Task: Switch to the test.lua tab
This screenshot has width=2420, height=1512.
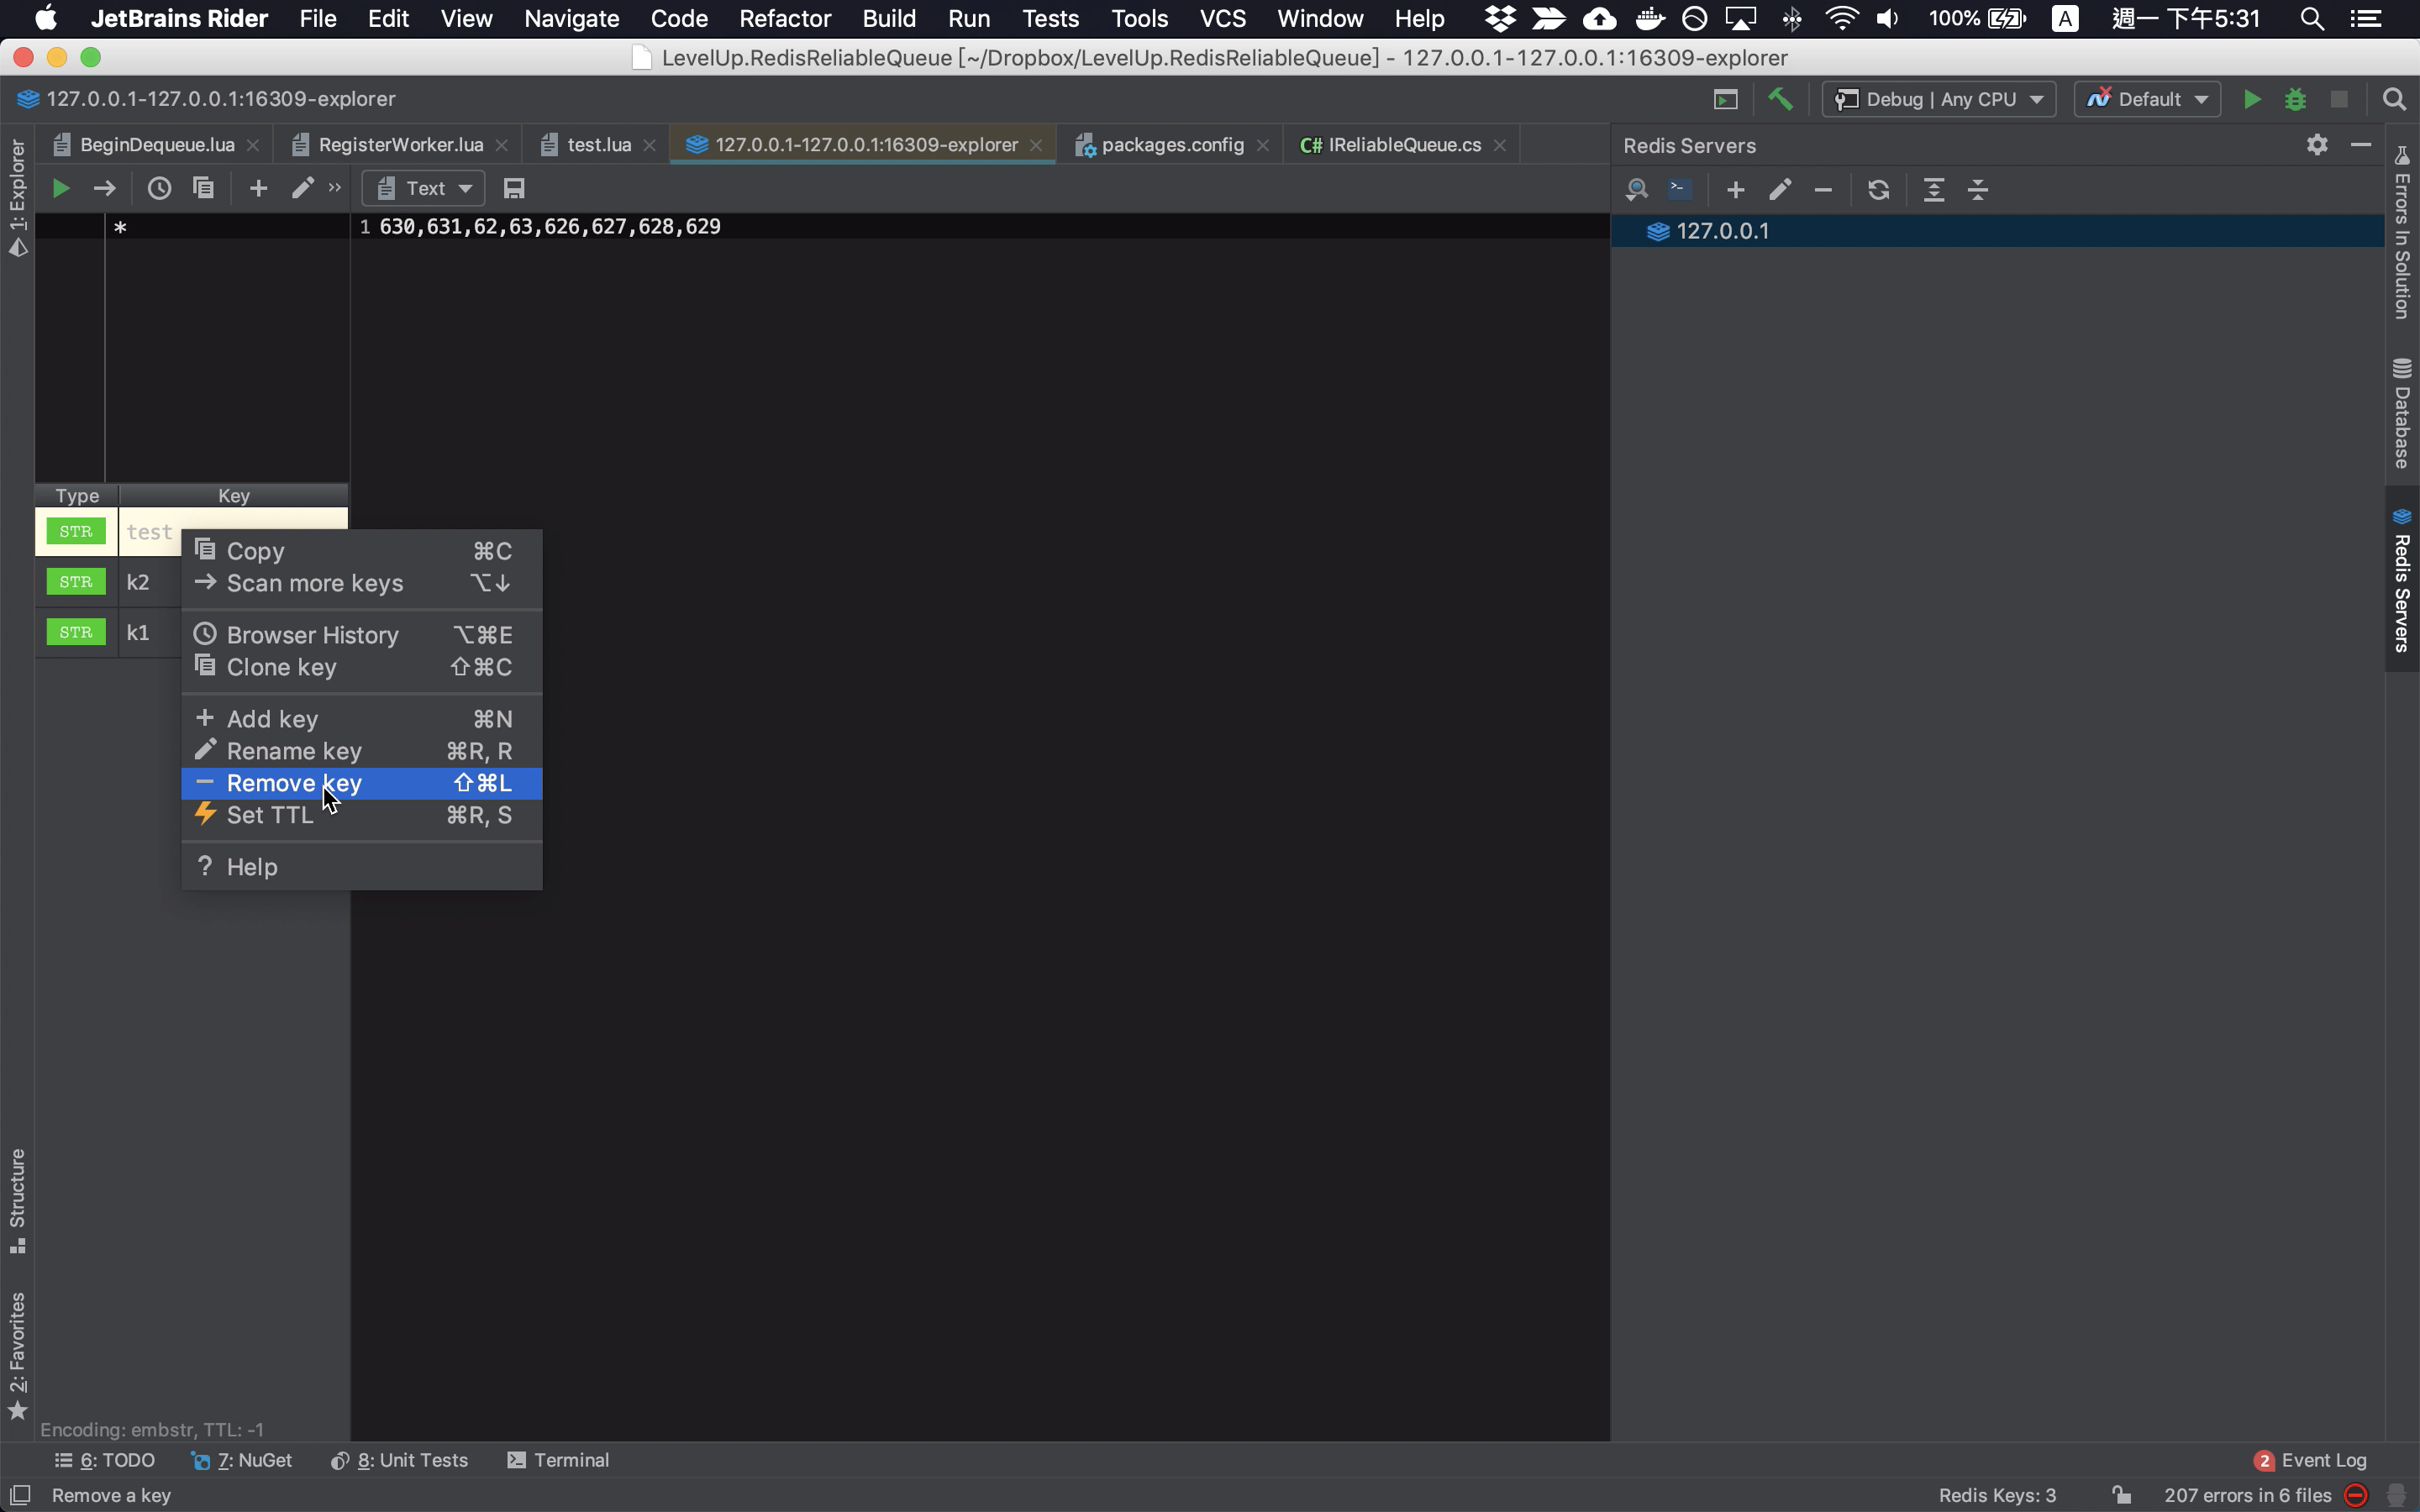Action: pos(598,145)
